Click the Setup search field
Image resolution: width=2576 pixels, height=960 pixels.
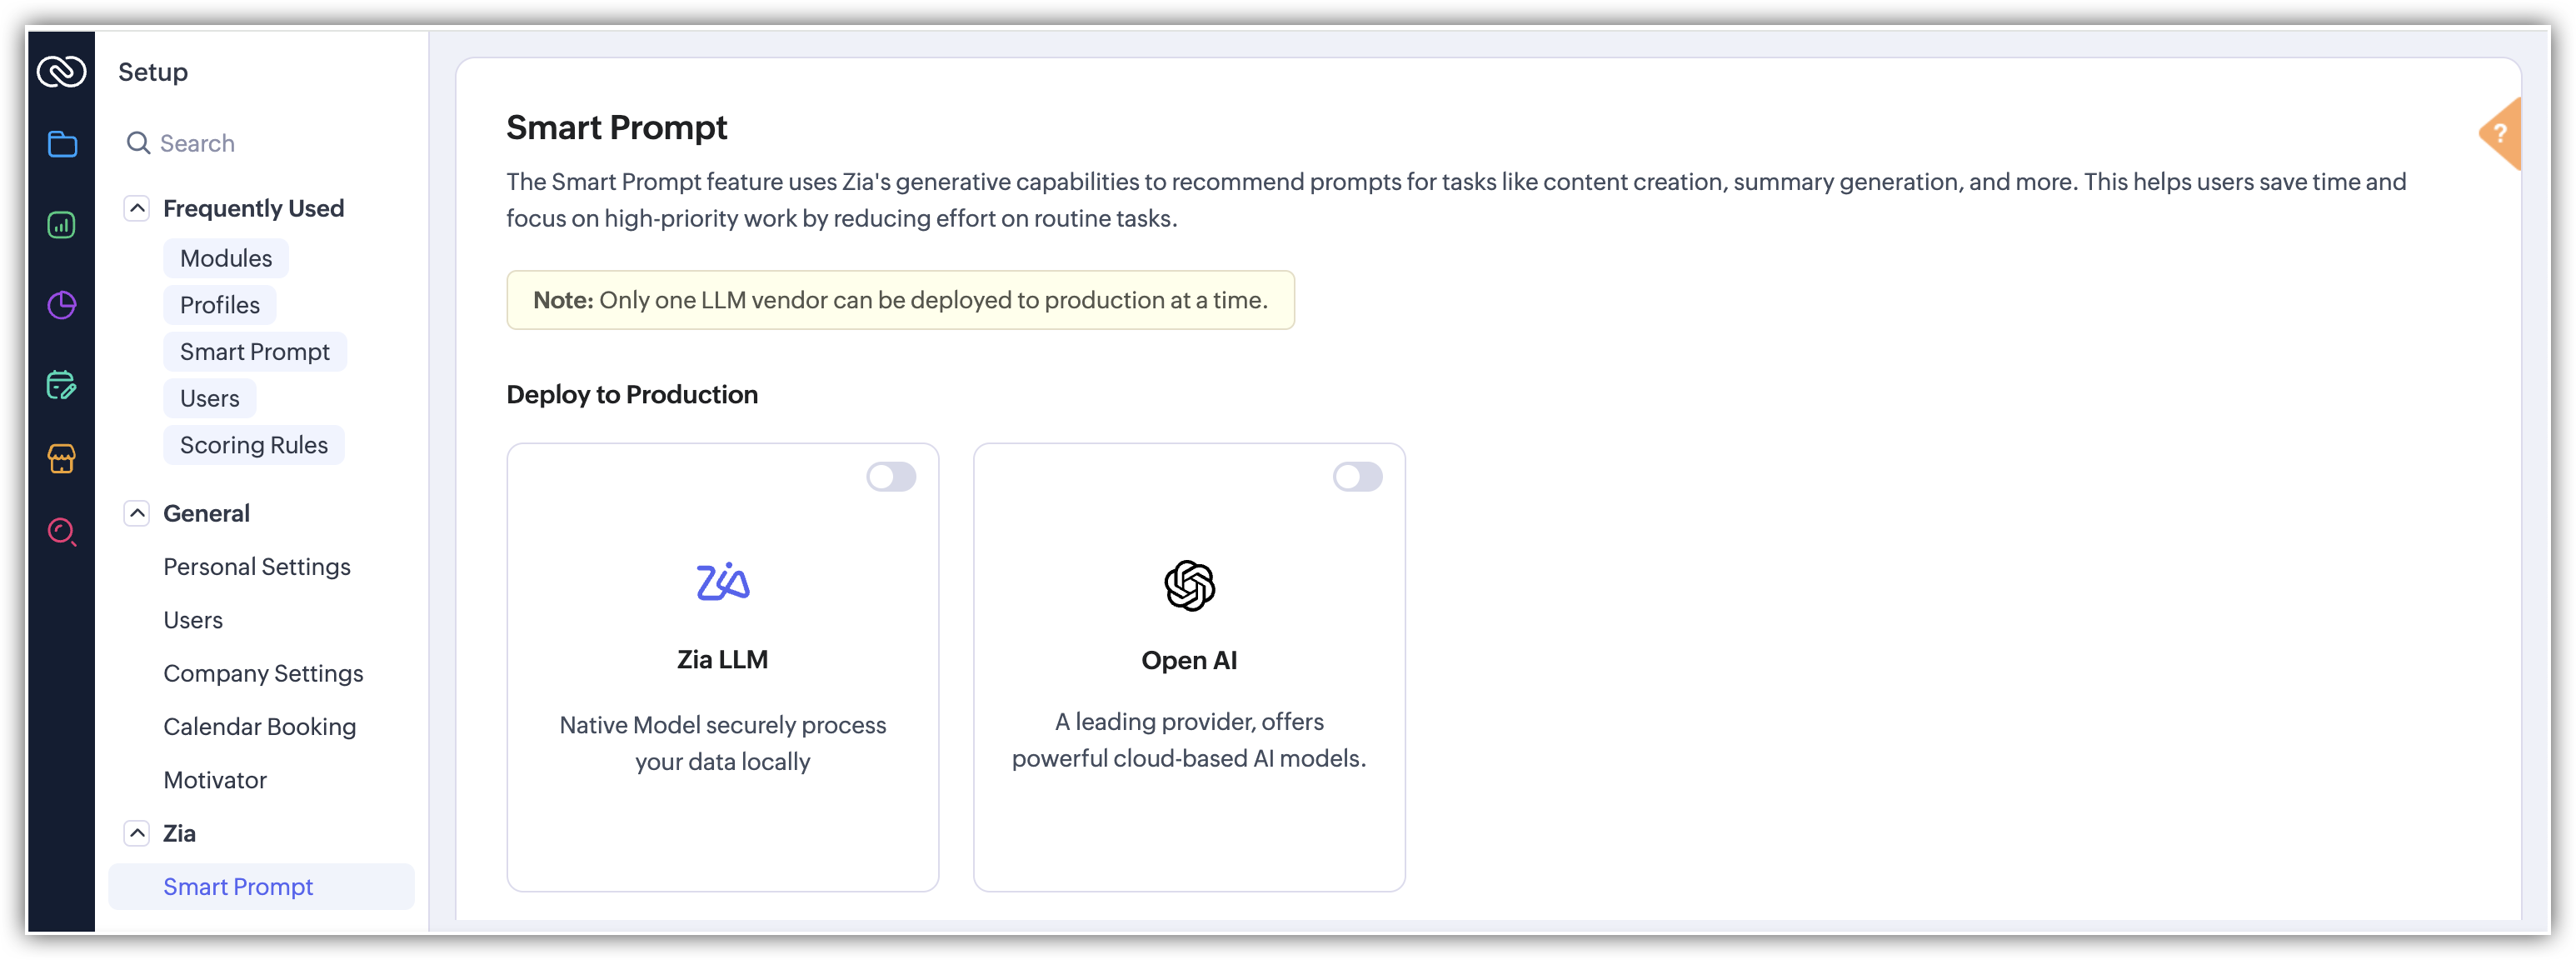[262, 143]
